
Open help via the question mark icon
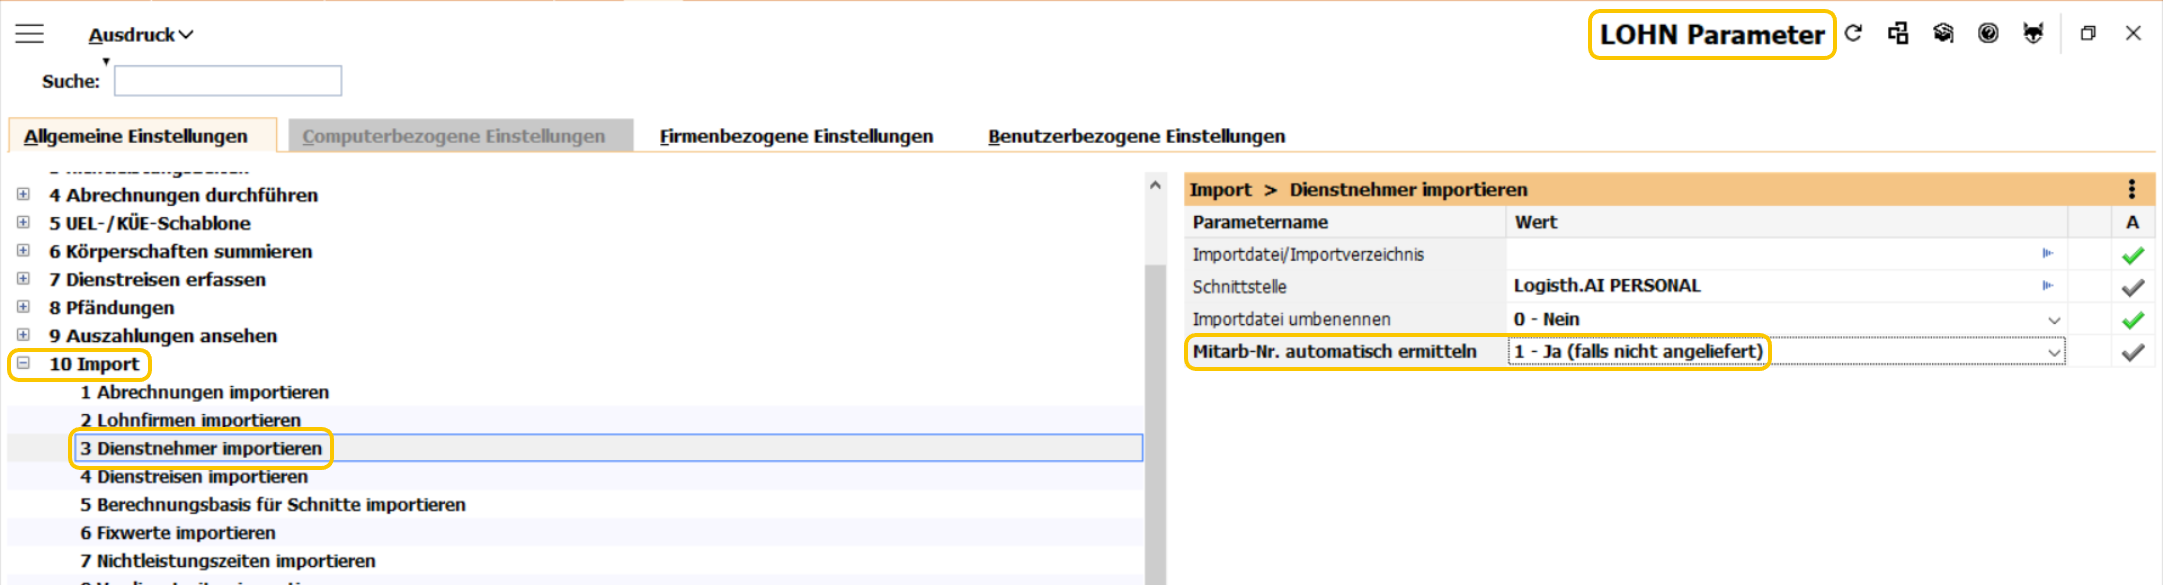coord(1988,33)
